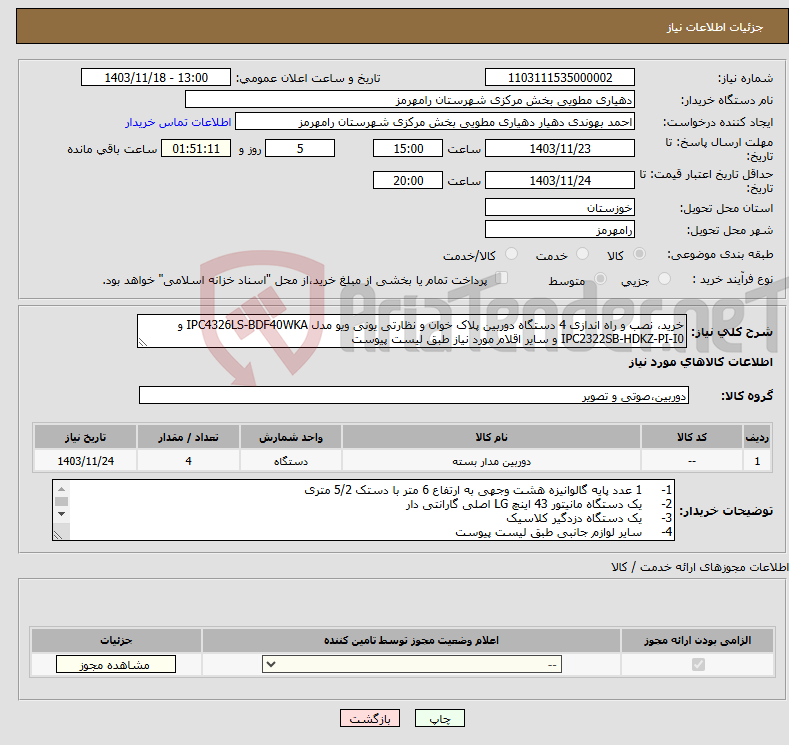Click the کد کالا column header
The image size is (789, 745).
(x=692, y=437)
